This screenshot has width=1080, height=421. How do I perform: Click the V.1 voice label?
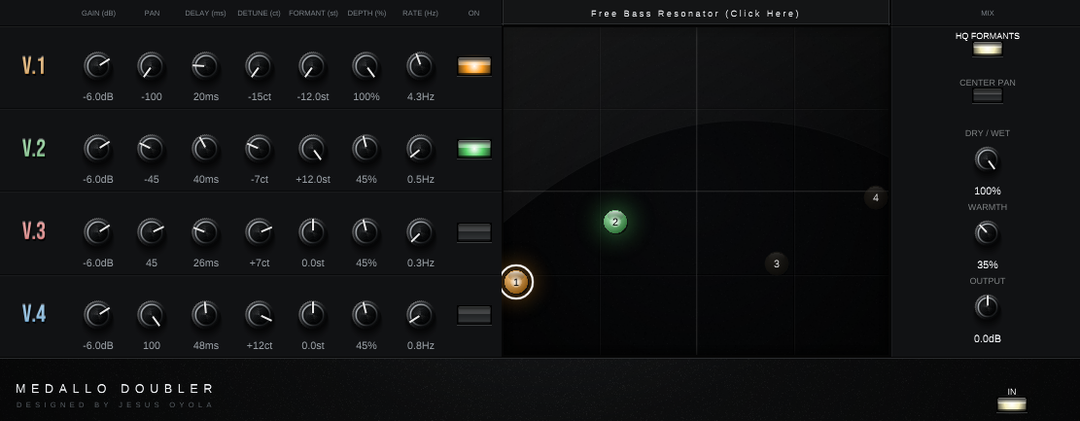tap(34, 66)
